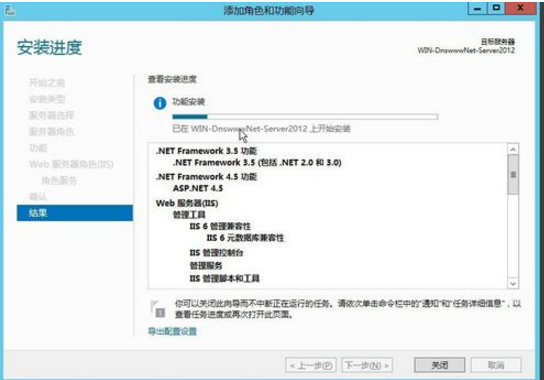The height and width of the screenshot is (380, 544).
Task: Click the 管理工具 entry
Action: coord(189,215)
